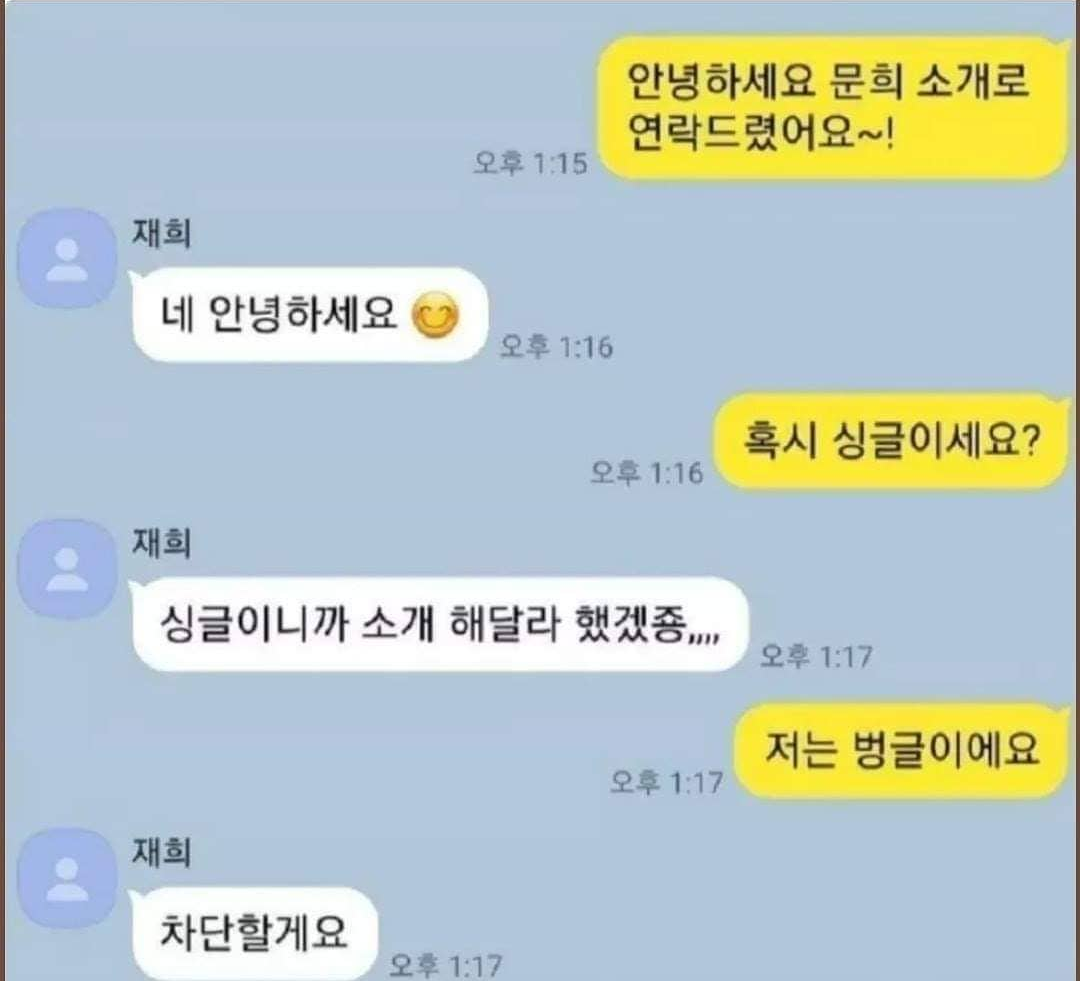This screenshot has width=1080, height=981.
Task: Click the 오후 1:16 timestamp beside 네 안녕하세요
Action: pyautogui.click(x=556, y=347)
